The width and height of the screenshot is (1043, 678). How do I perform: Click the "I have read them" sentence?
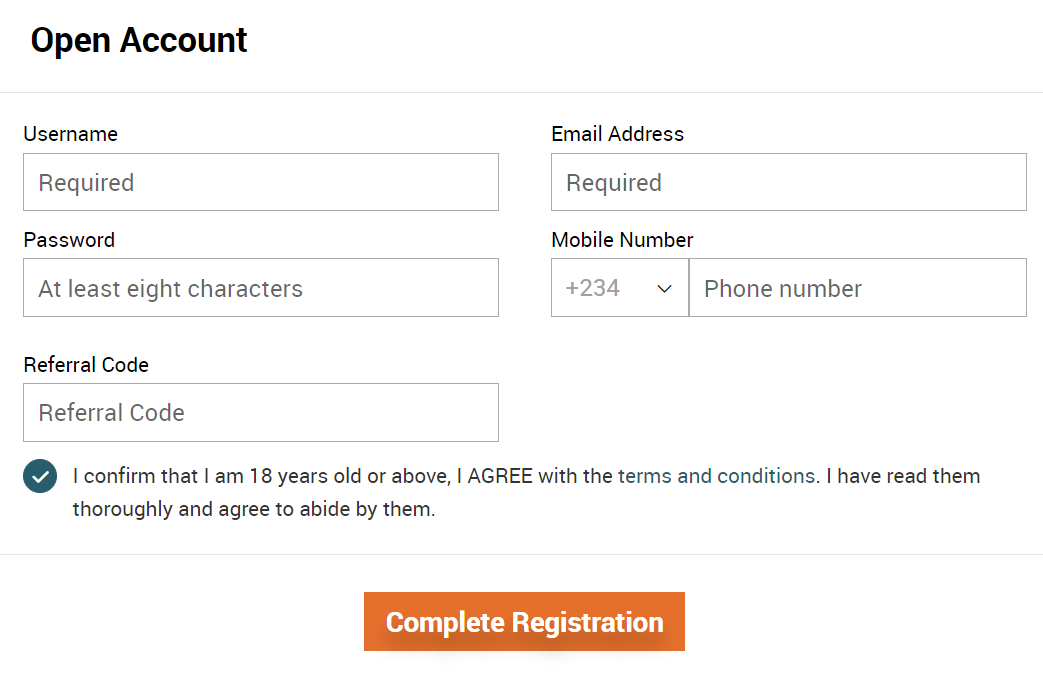pyautogui.click(x=902, y=476)
